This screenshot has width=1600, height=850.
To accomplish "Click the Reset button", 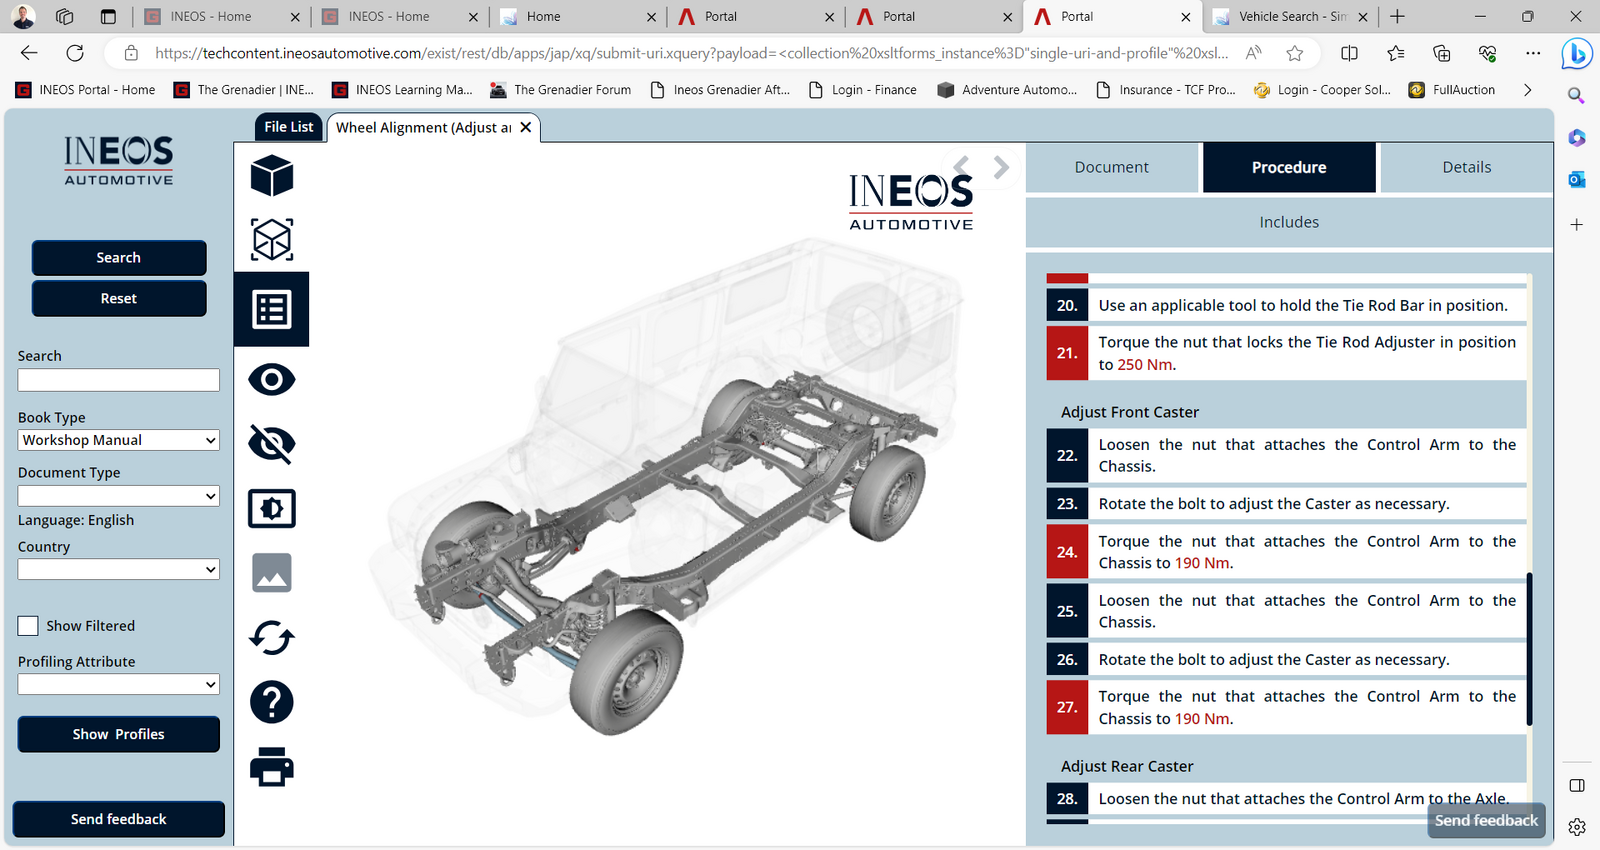I will point(119,299).
